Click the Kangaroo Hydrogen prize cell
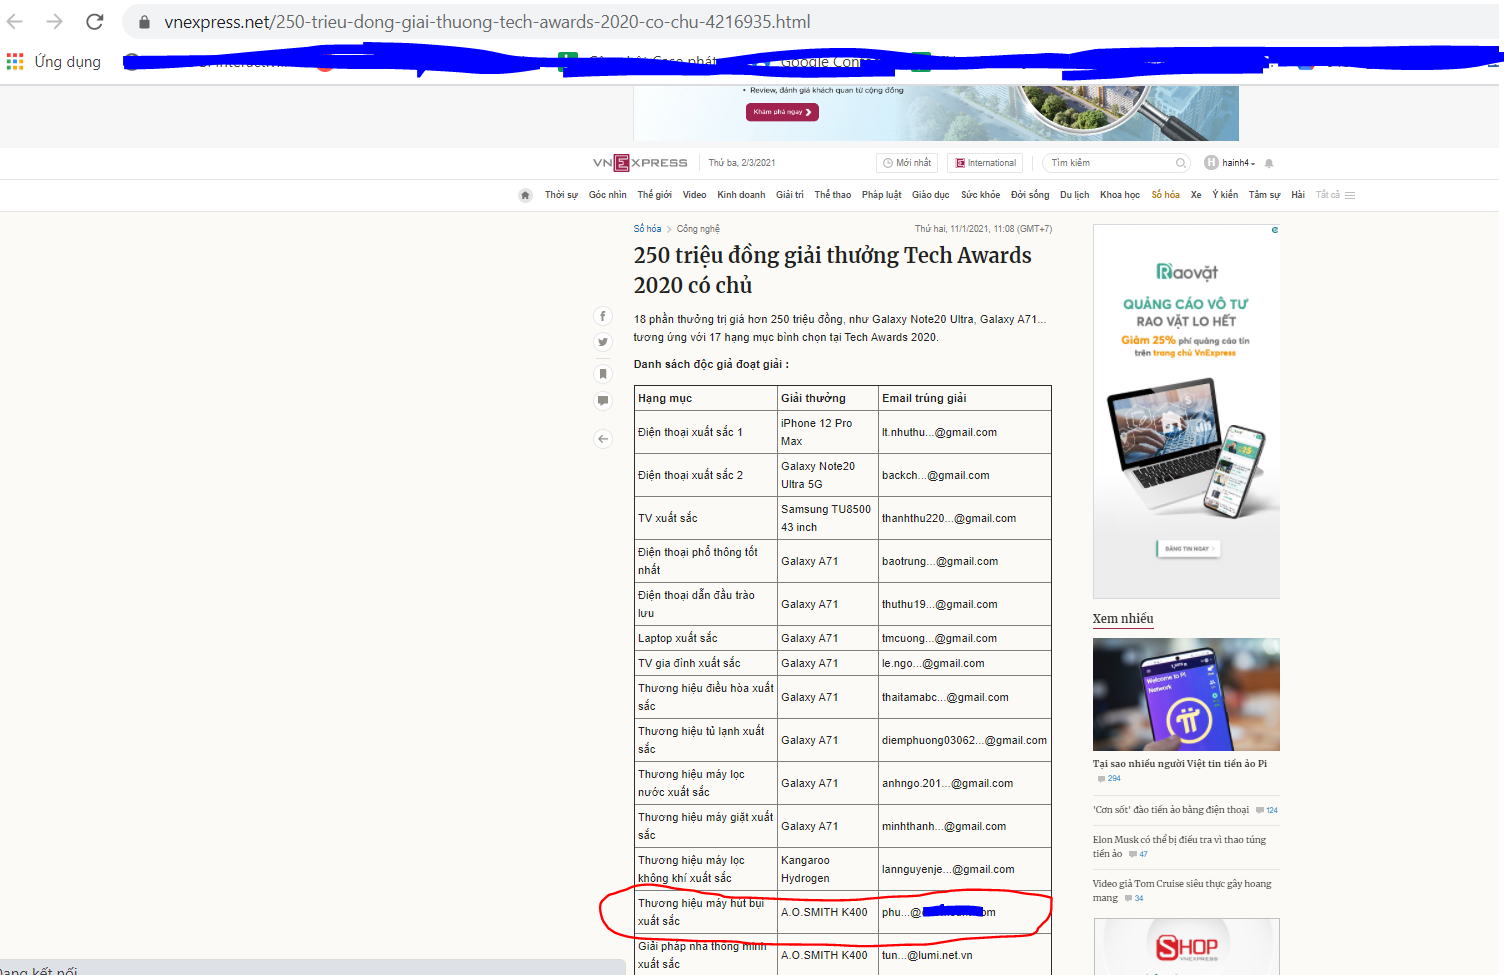The image size is (1504, 975). click(827, 869)
